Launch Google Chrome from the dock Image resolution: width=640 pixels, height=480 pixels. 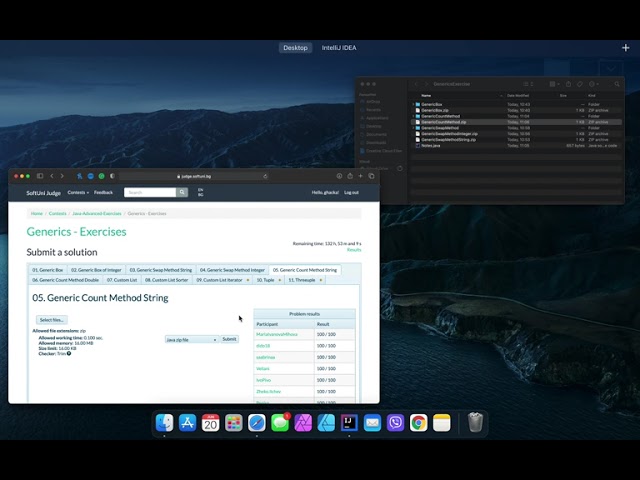418,423
